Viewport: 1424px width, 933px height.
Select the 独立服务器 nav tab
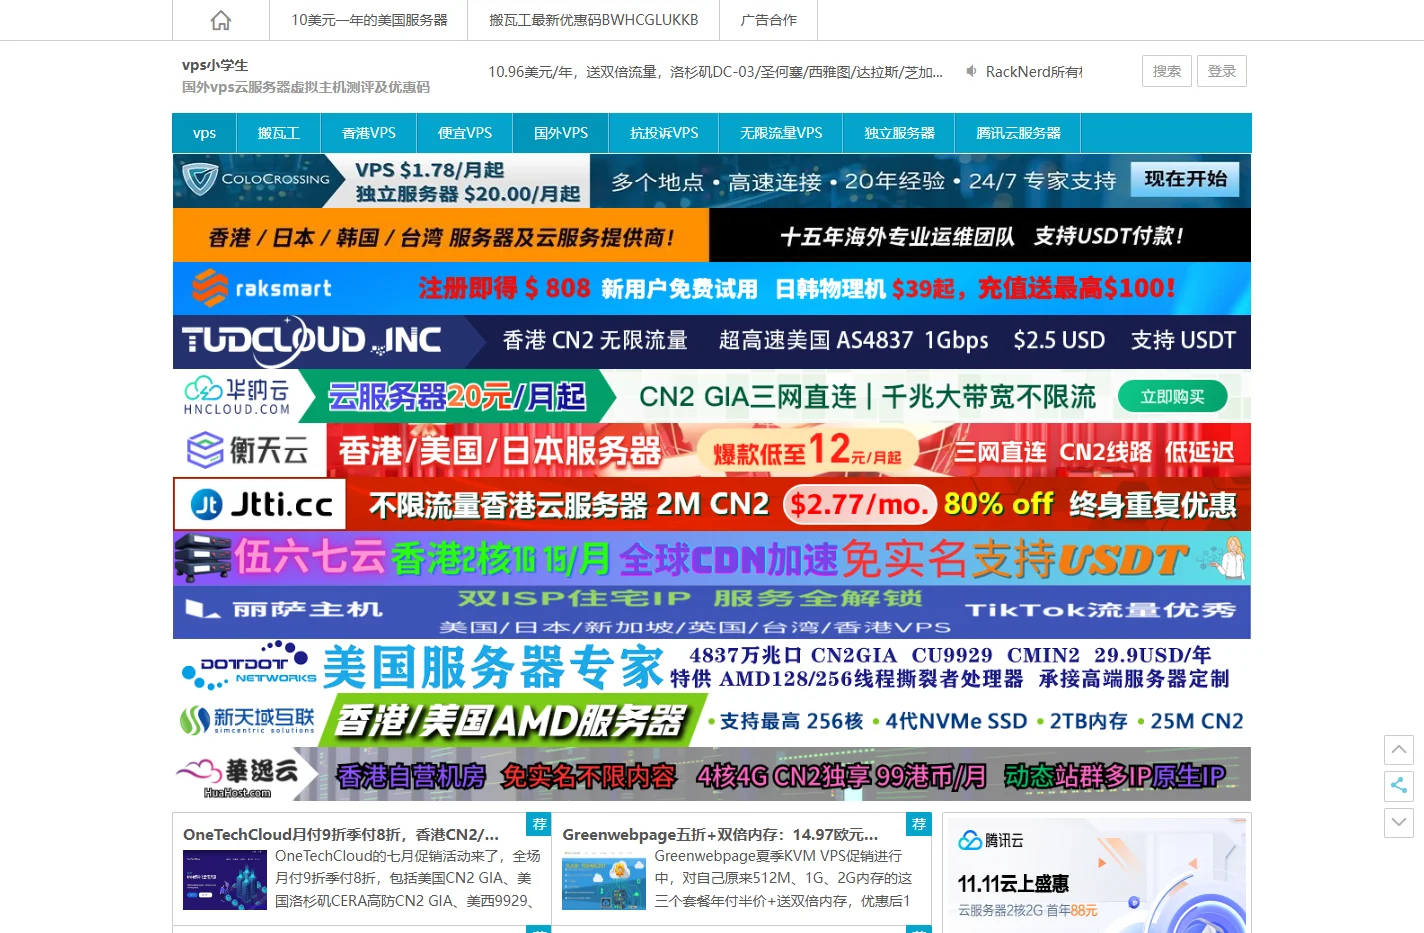coord(899,133)
